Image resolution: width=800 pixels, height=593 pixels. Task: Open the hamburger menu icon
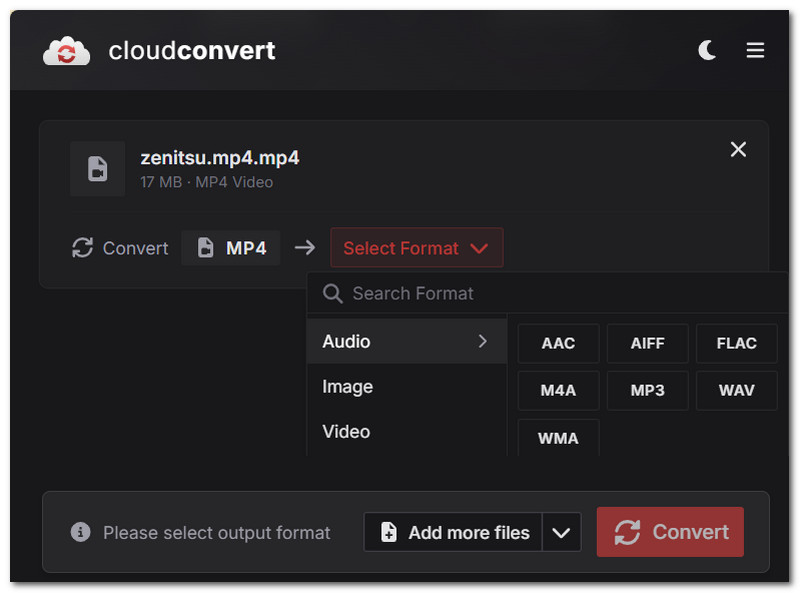tap(755, 50)
